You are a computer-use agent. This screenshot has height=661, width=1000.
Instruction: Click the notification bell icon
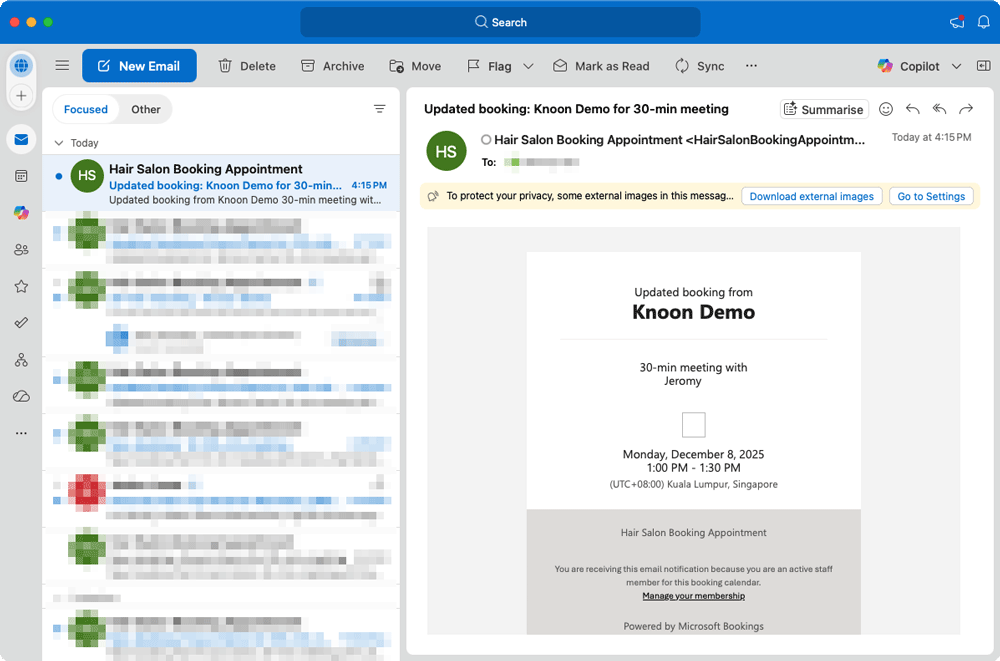(983, 22)
